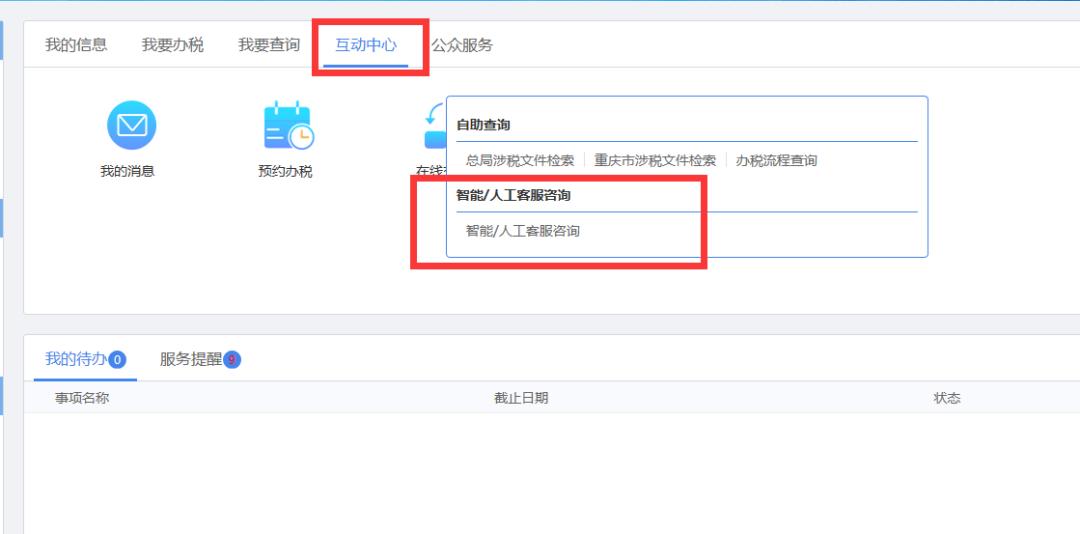Click the 互动中心 tab
The height and width of the screenshot is (534, 1080).
click(x=366, y=45)
